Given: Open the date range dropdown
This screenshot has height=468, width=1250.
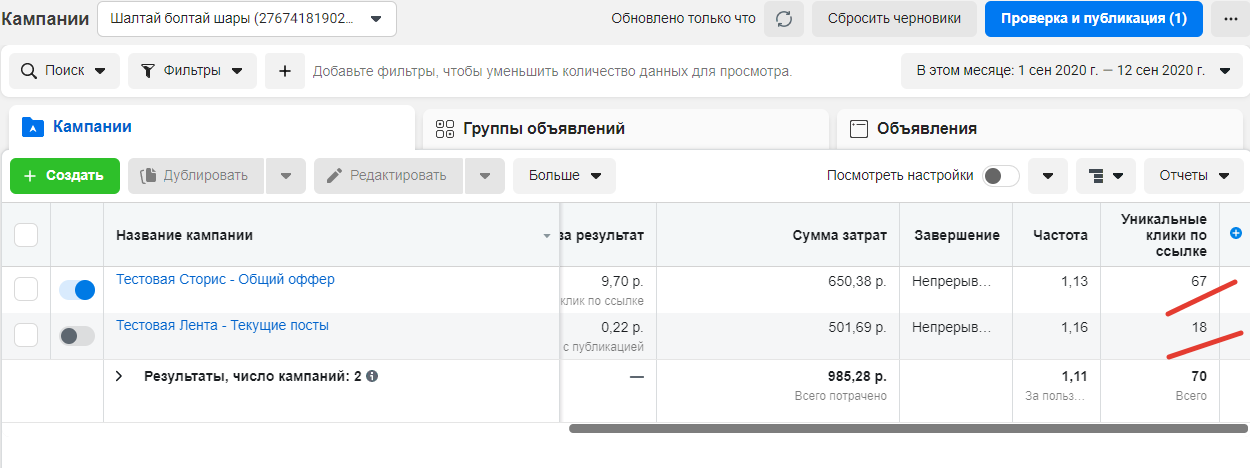Looking at the screenshot, I should (1072, 71).
